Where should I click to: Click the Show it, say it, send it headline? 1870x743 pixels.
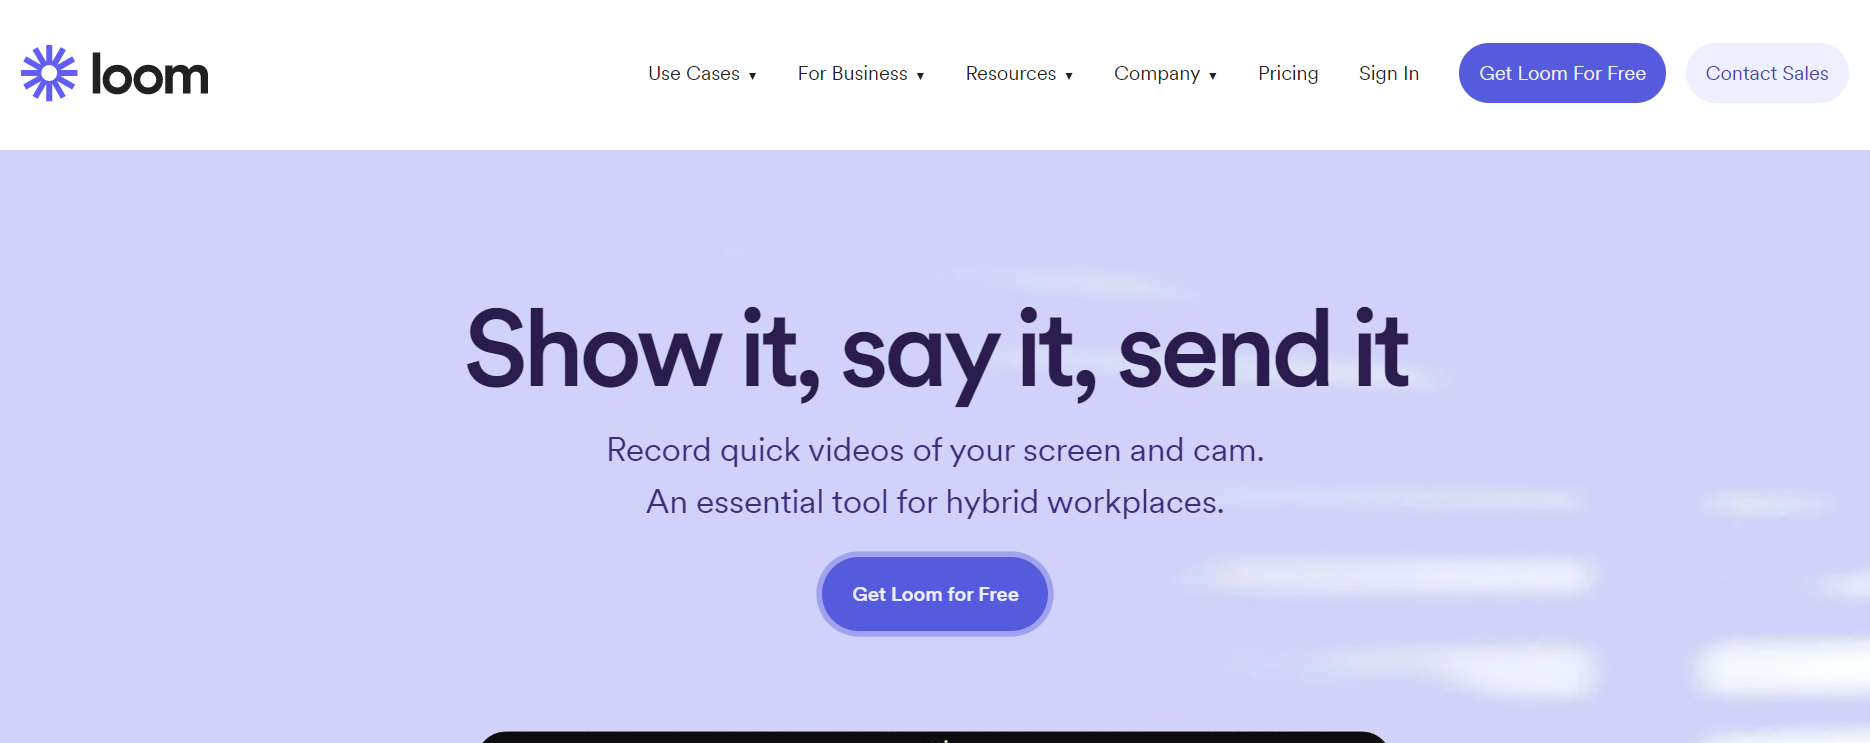(937, 351)
